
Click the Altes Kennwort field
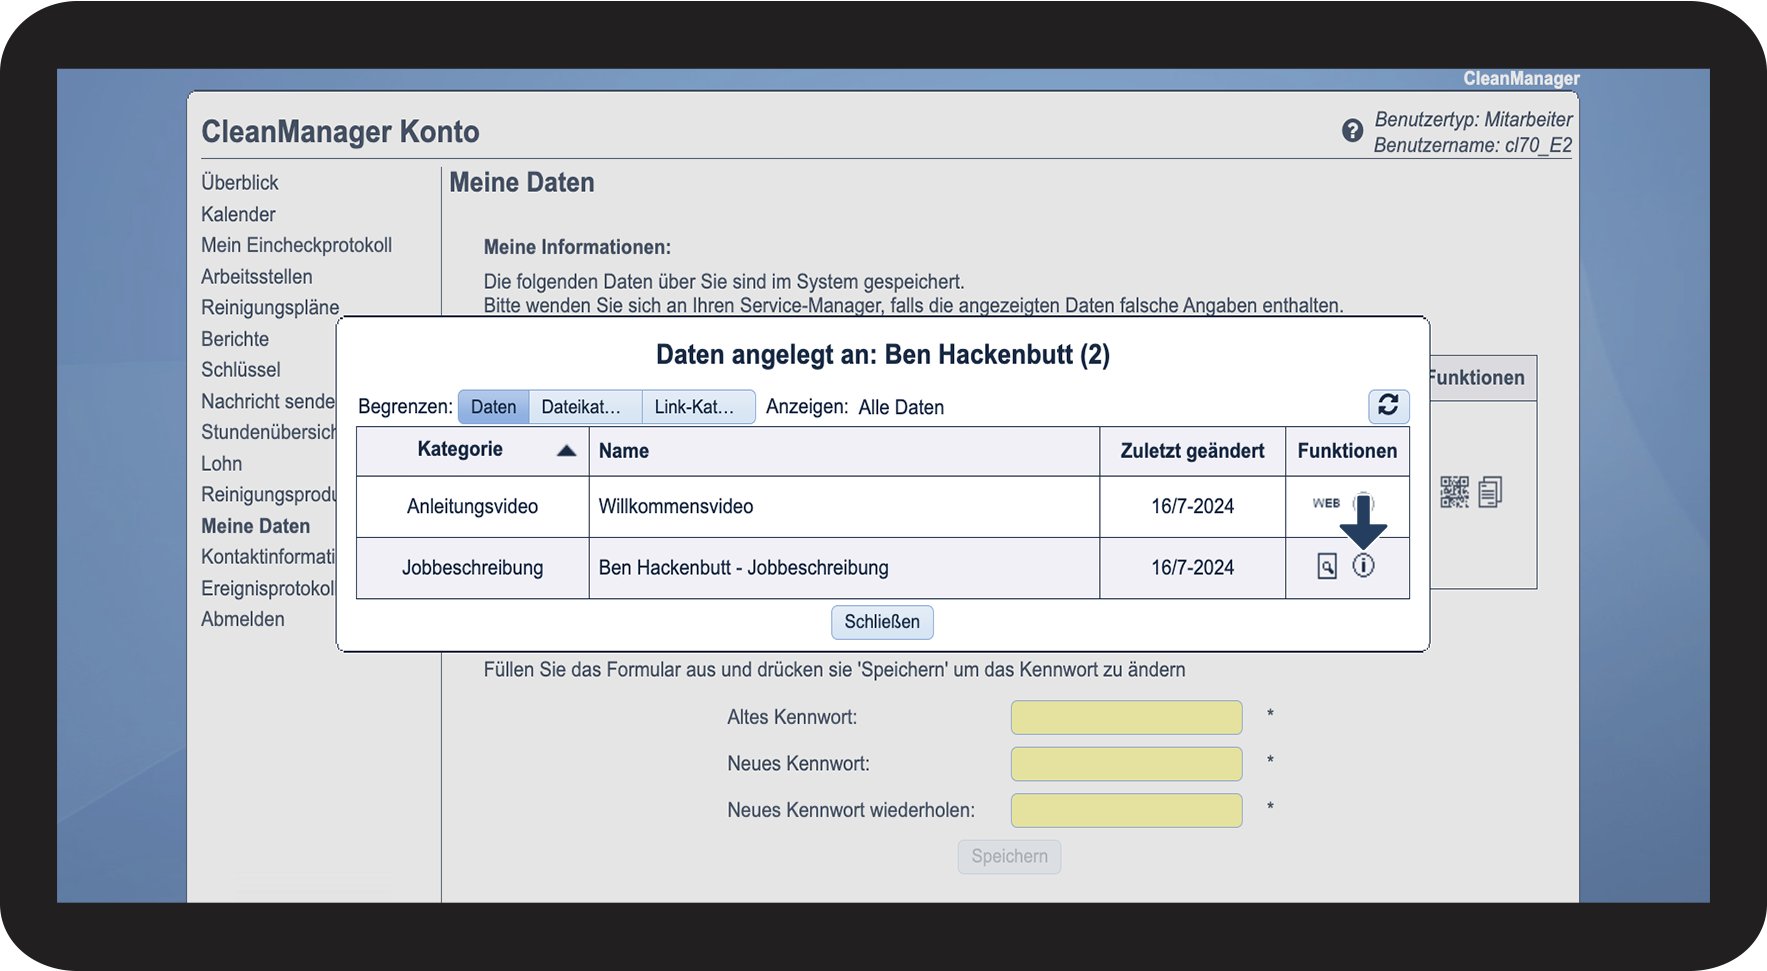[1126, 717]
